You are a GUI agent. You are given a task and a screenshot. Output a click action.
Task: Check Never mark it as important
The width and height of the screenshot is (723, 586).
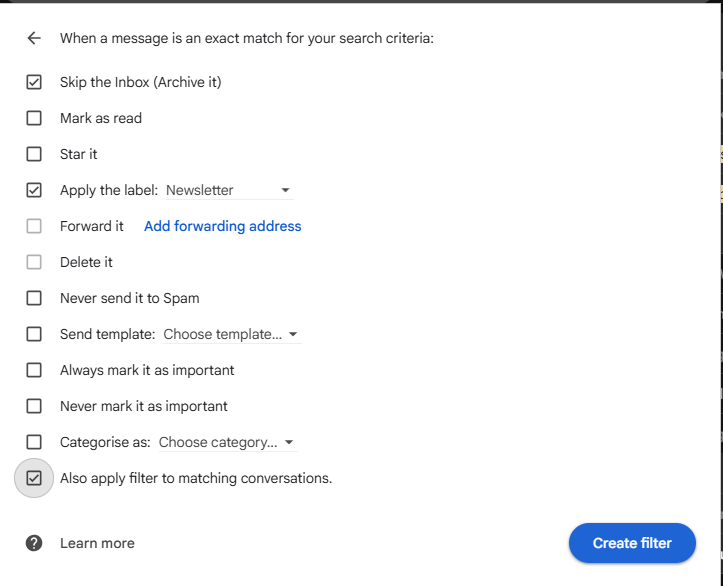point(34,406)
